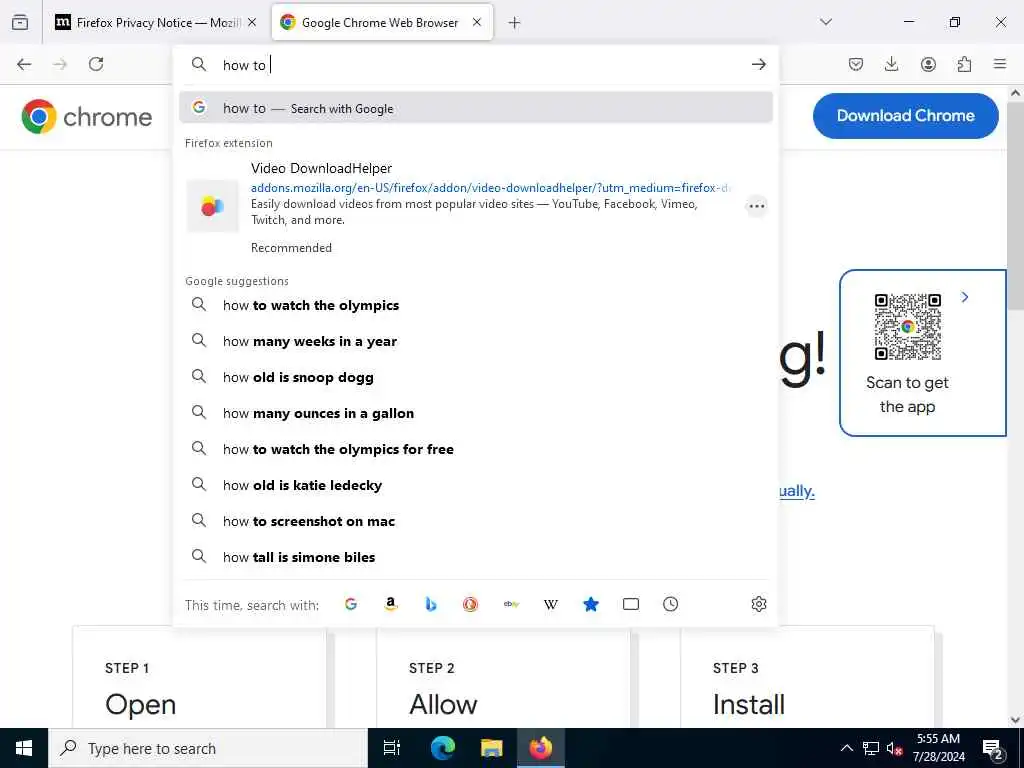The image size is (1024, 768).
Task: Switch to Firefox Privacy Notice tab
Action: click(155, 23)
